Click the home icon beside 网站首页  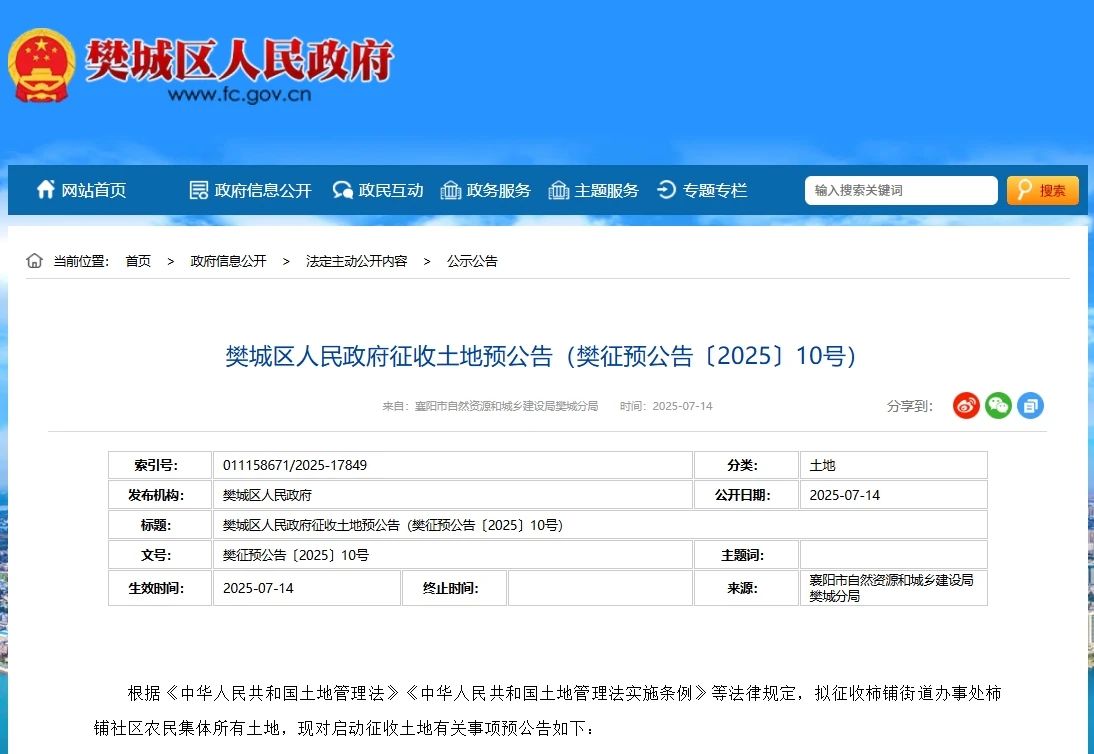point(45,190)
